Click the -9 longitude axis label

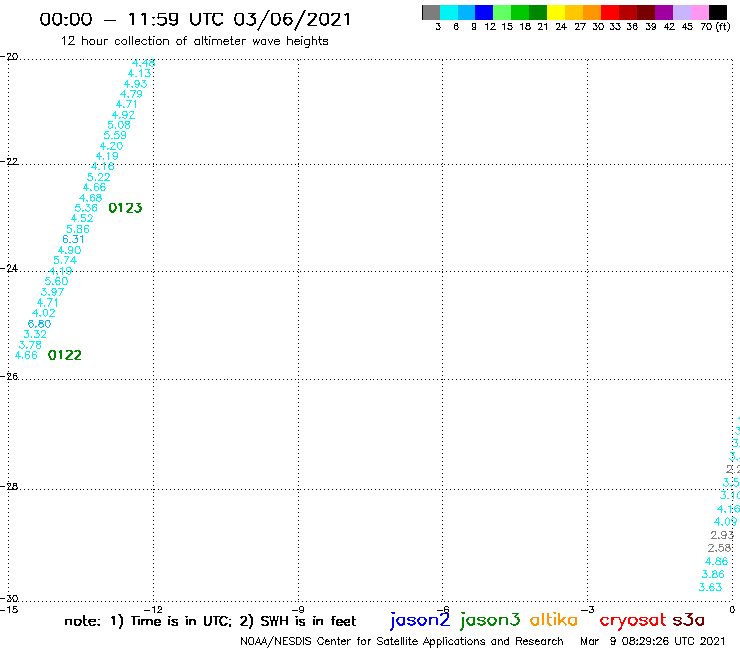click(298, 609)
